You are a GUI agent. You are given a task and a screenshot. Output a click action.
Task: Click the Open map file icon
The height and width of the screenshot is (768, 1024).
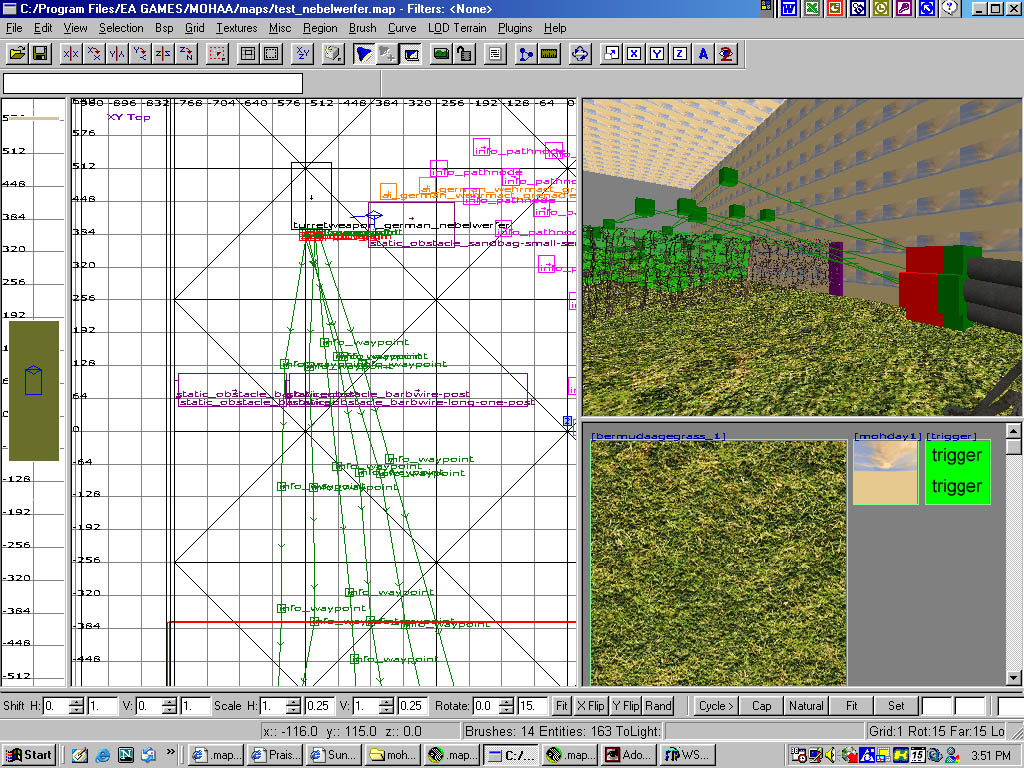(x=17, y=53)
